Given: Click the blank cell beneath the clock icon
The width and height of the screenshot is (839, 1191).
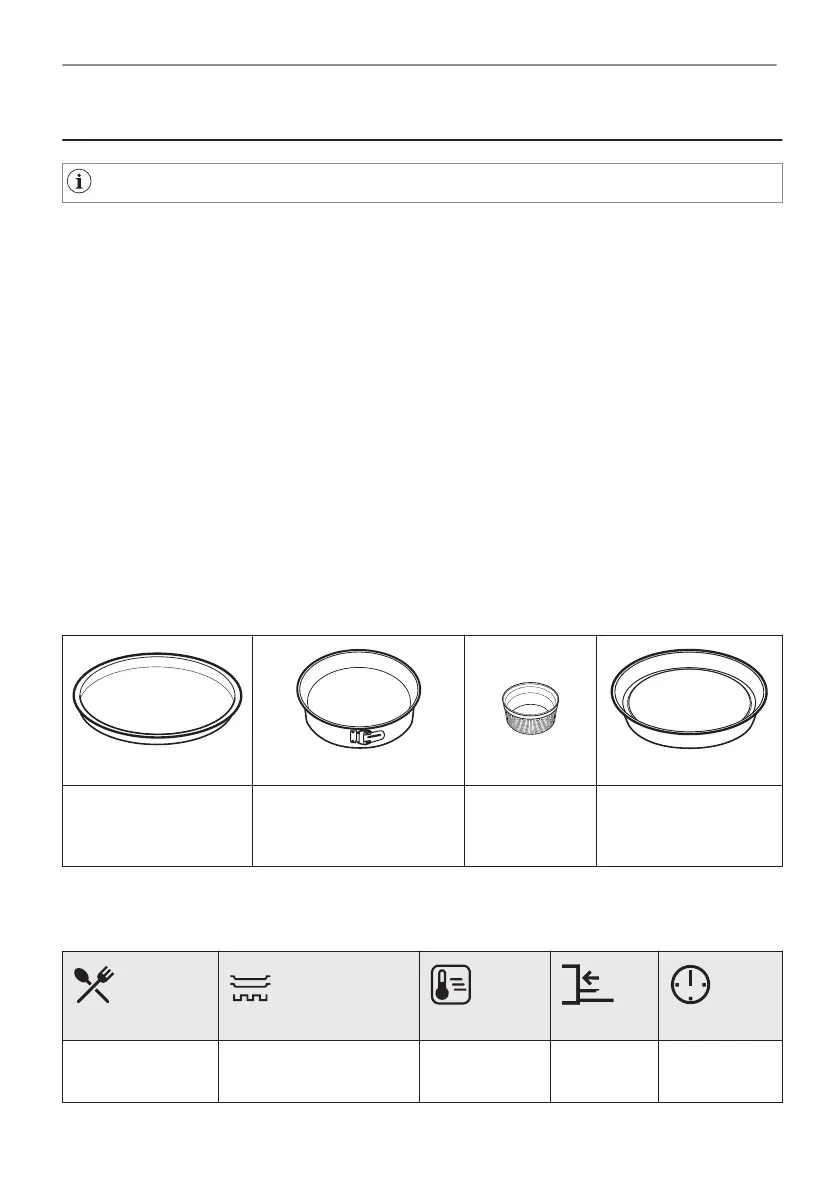Looking at the screenshot, I should coord(721,1071).
